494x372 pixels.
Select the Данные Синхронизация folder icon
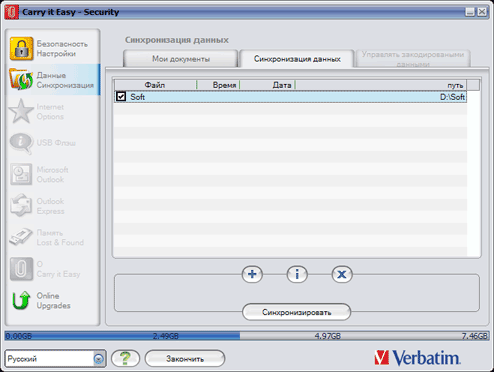click(21, 79)
